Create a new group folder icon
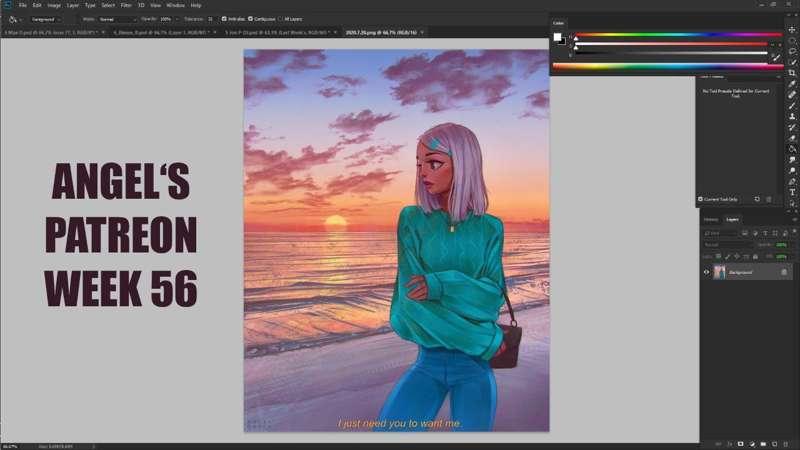The image size is (800, 450). (763, 444)
